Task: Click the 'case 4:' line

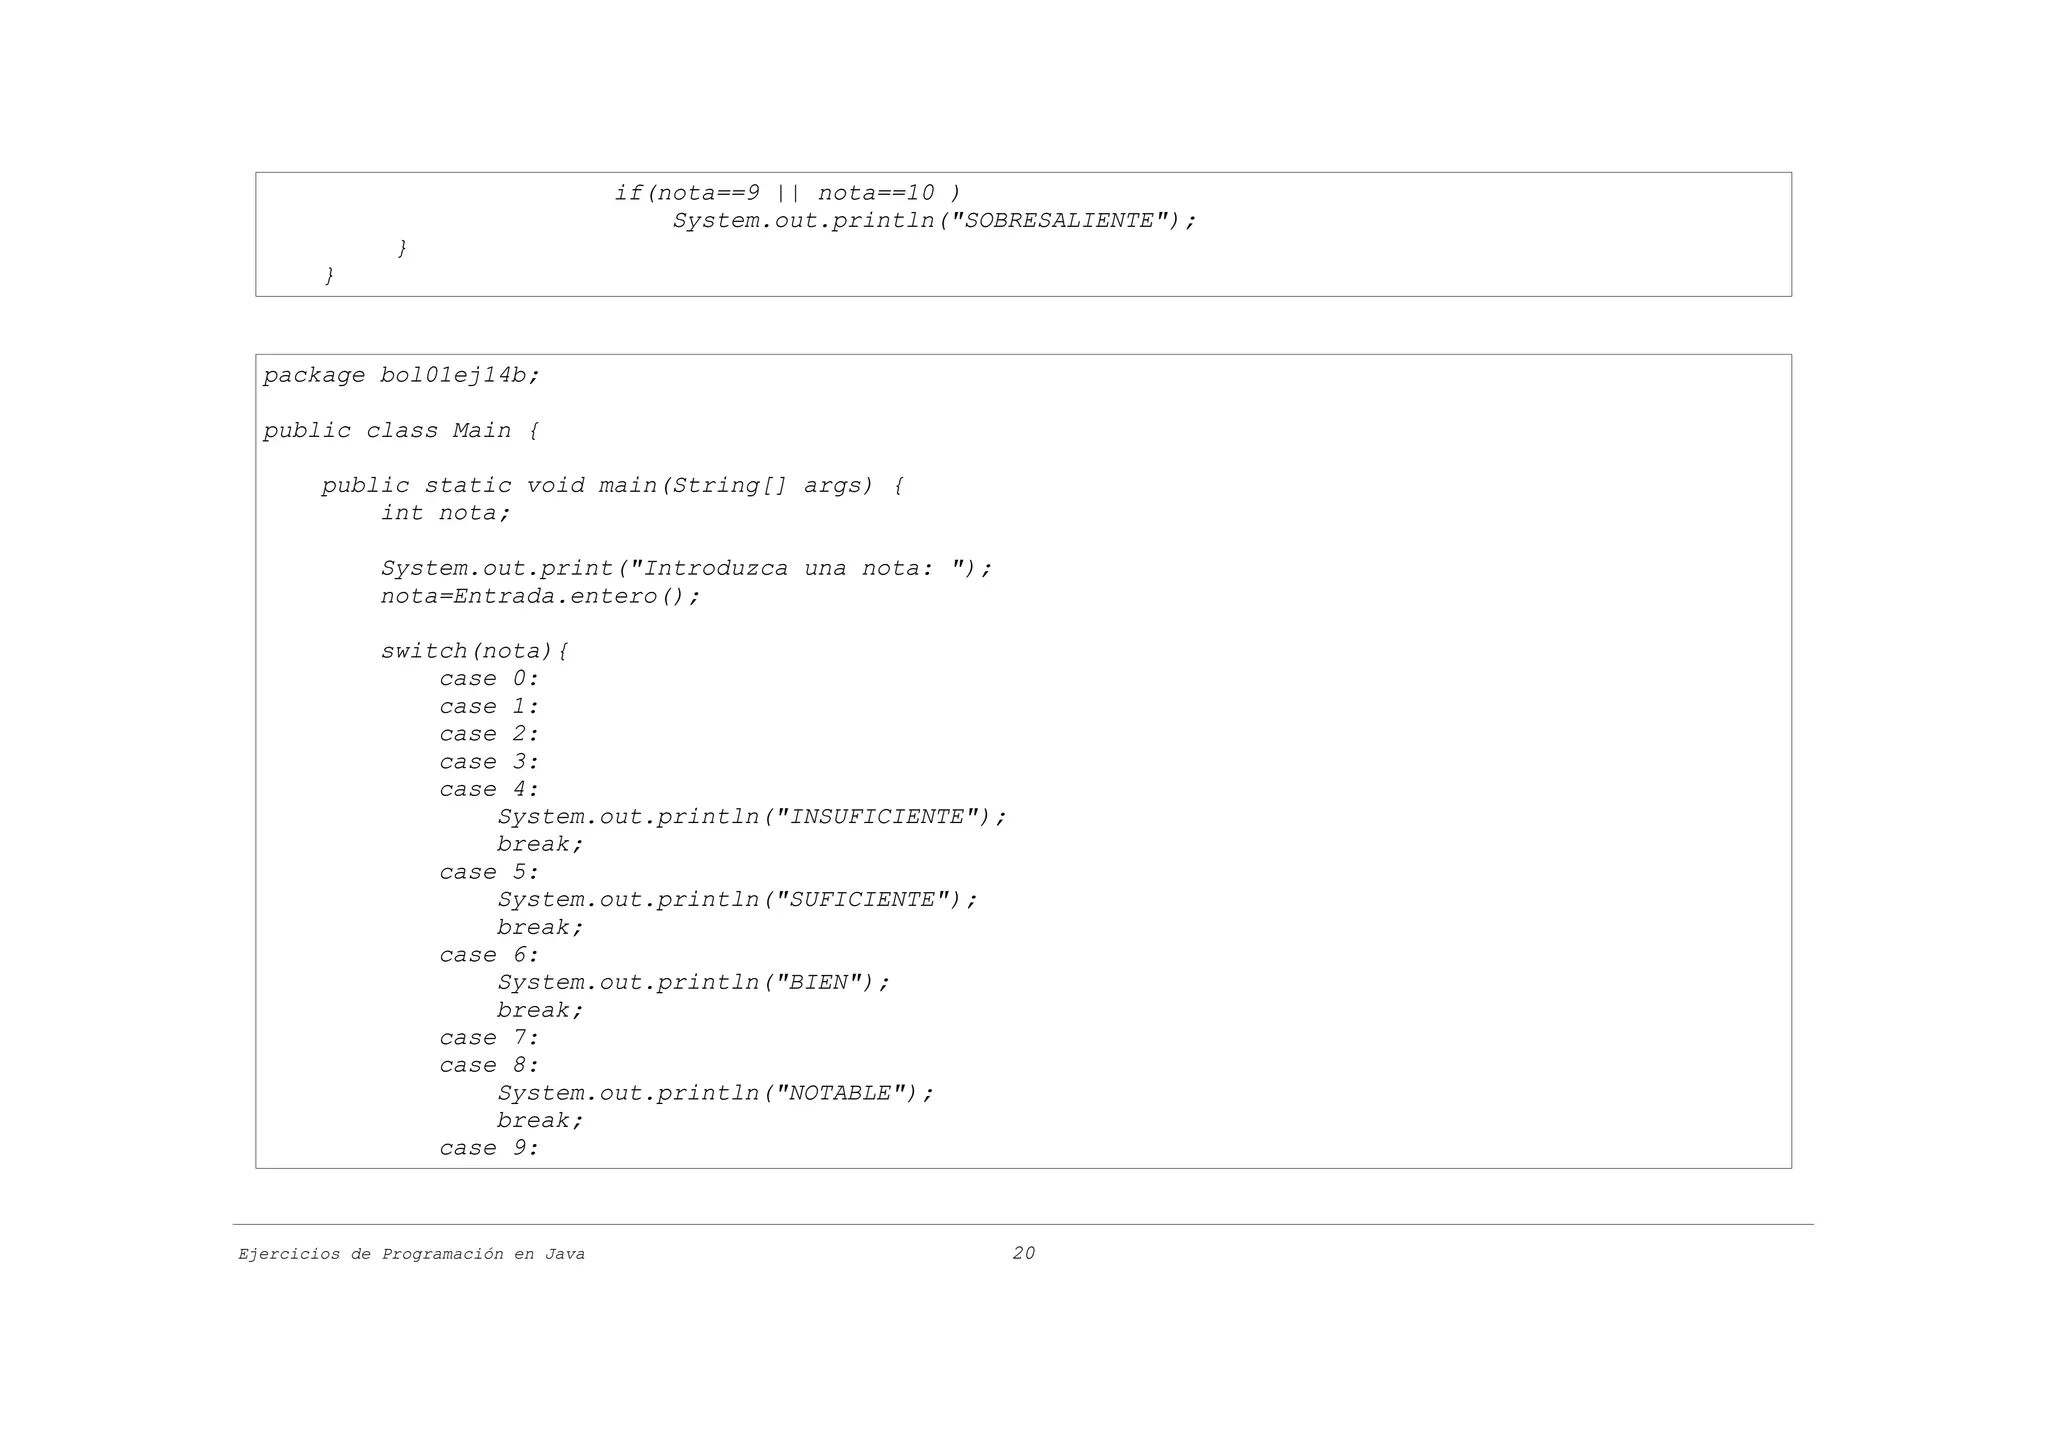Action: tap(489, 789)
